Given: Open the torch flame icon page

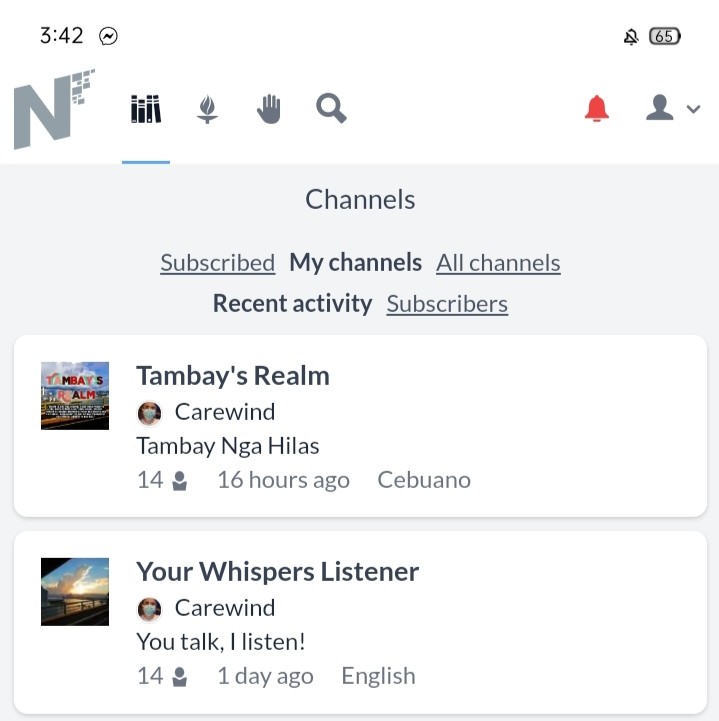Looking at the screenshot, I should [x=207, y=109].
